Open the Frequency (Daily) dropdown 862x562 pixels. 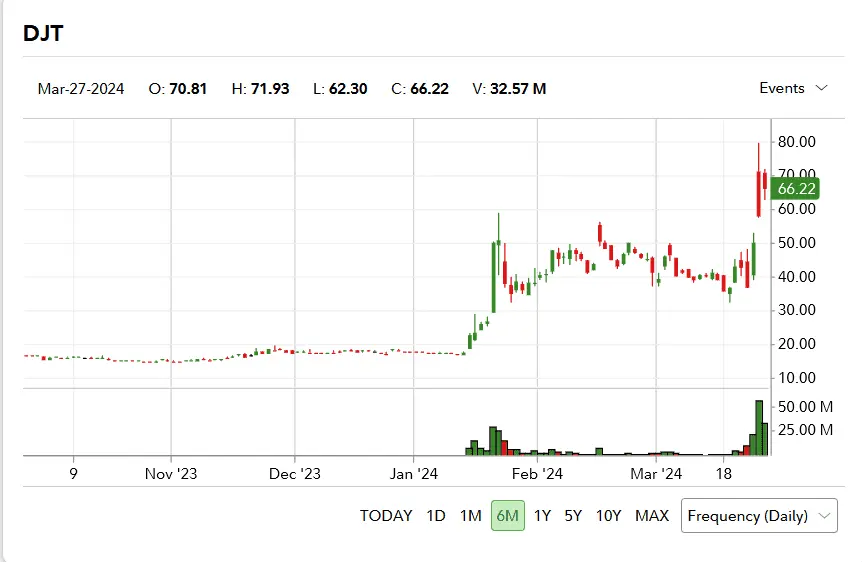[x=759, y=516]
